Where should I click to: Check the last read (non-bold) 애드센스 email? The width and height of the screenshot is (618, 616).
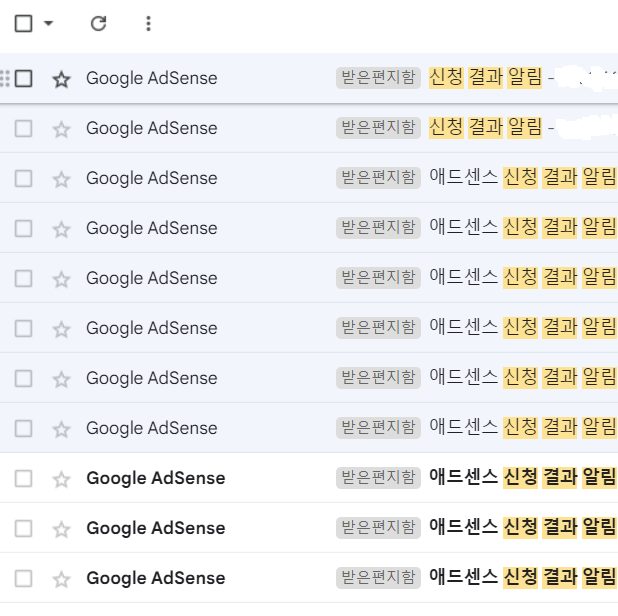tap(23, 428)
